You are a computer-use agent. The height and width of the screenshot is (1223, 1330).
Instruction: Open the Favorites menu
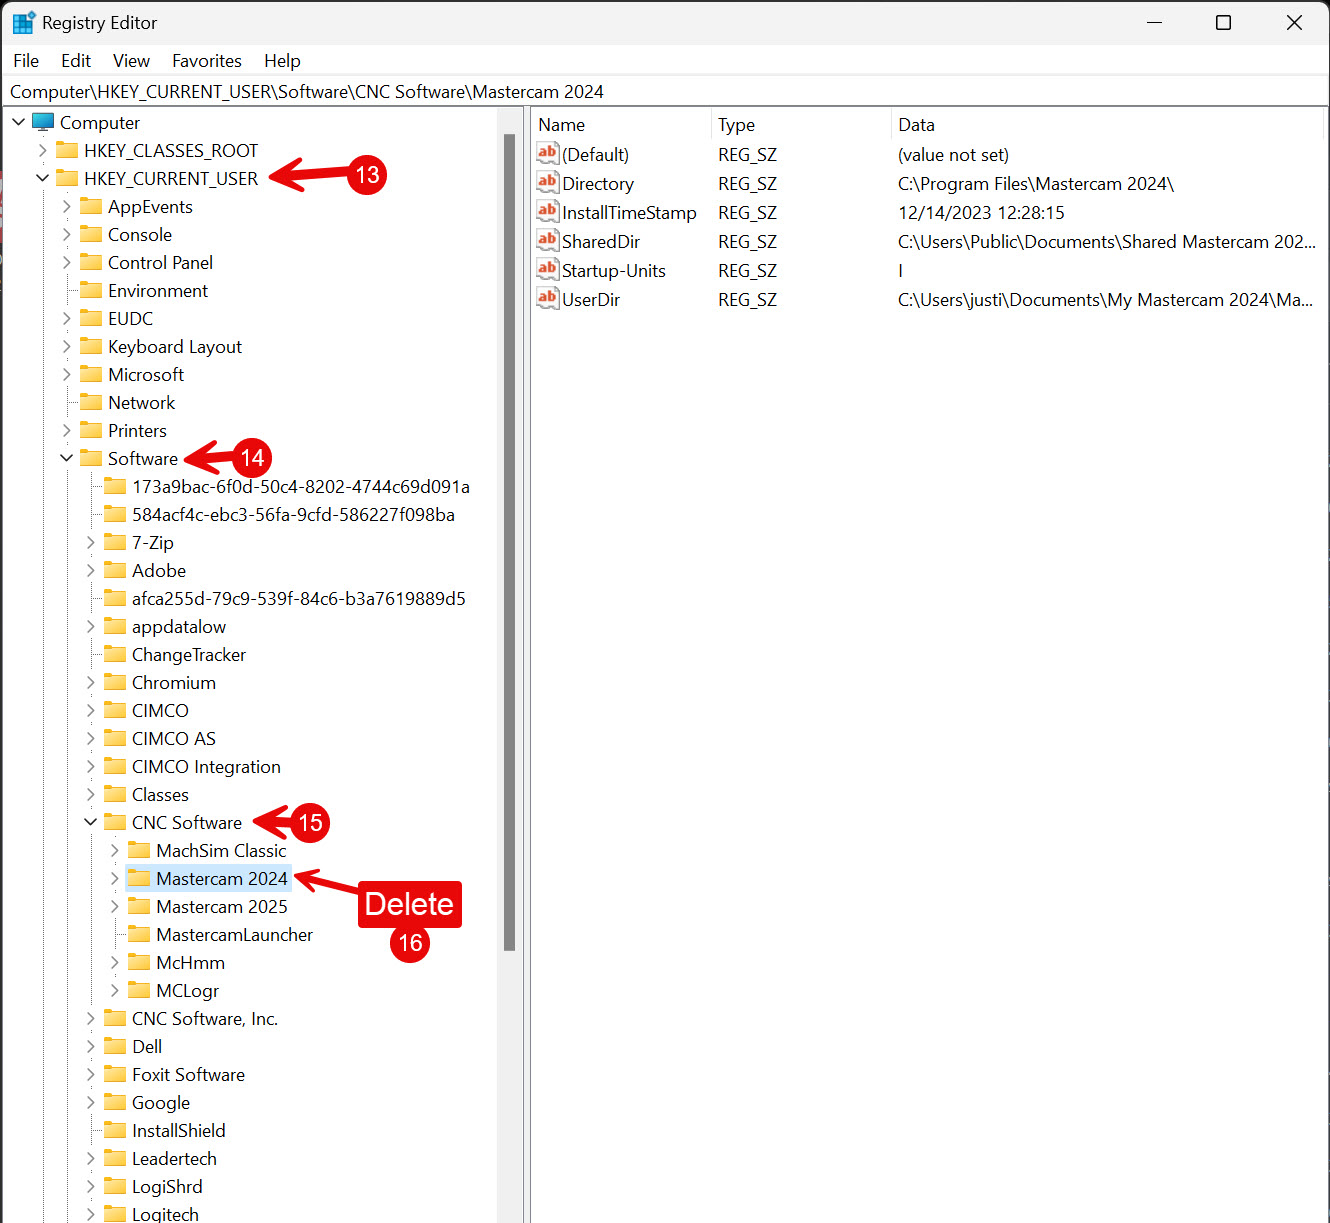click(207, 61)
